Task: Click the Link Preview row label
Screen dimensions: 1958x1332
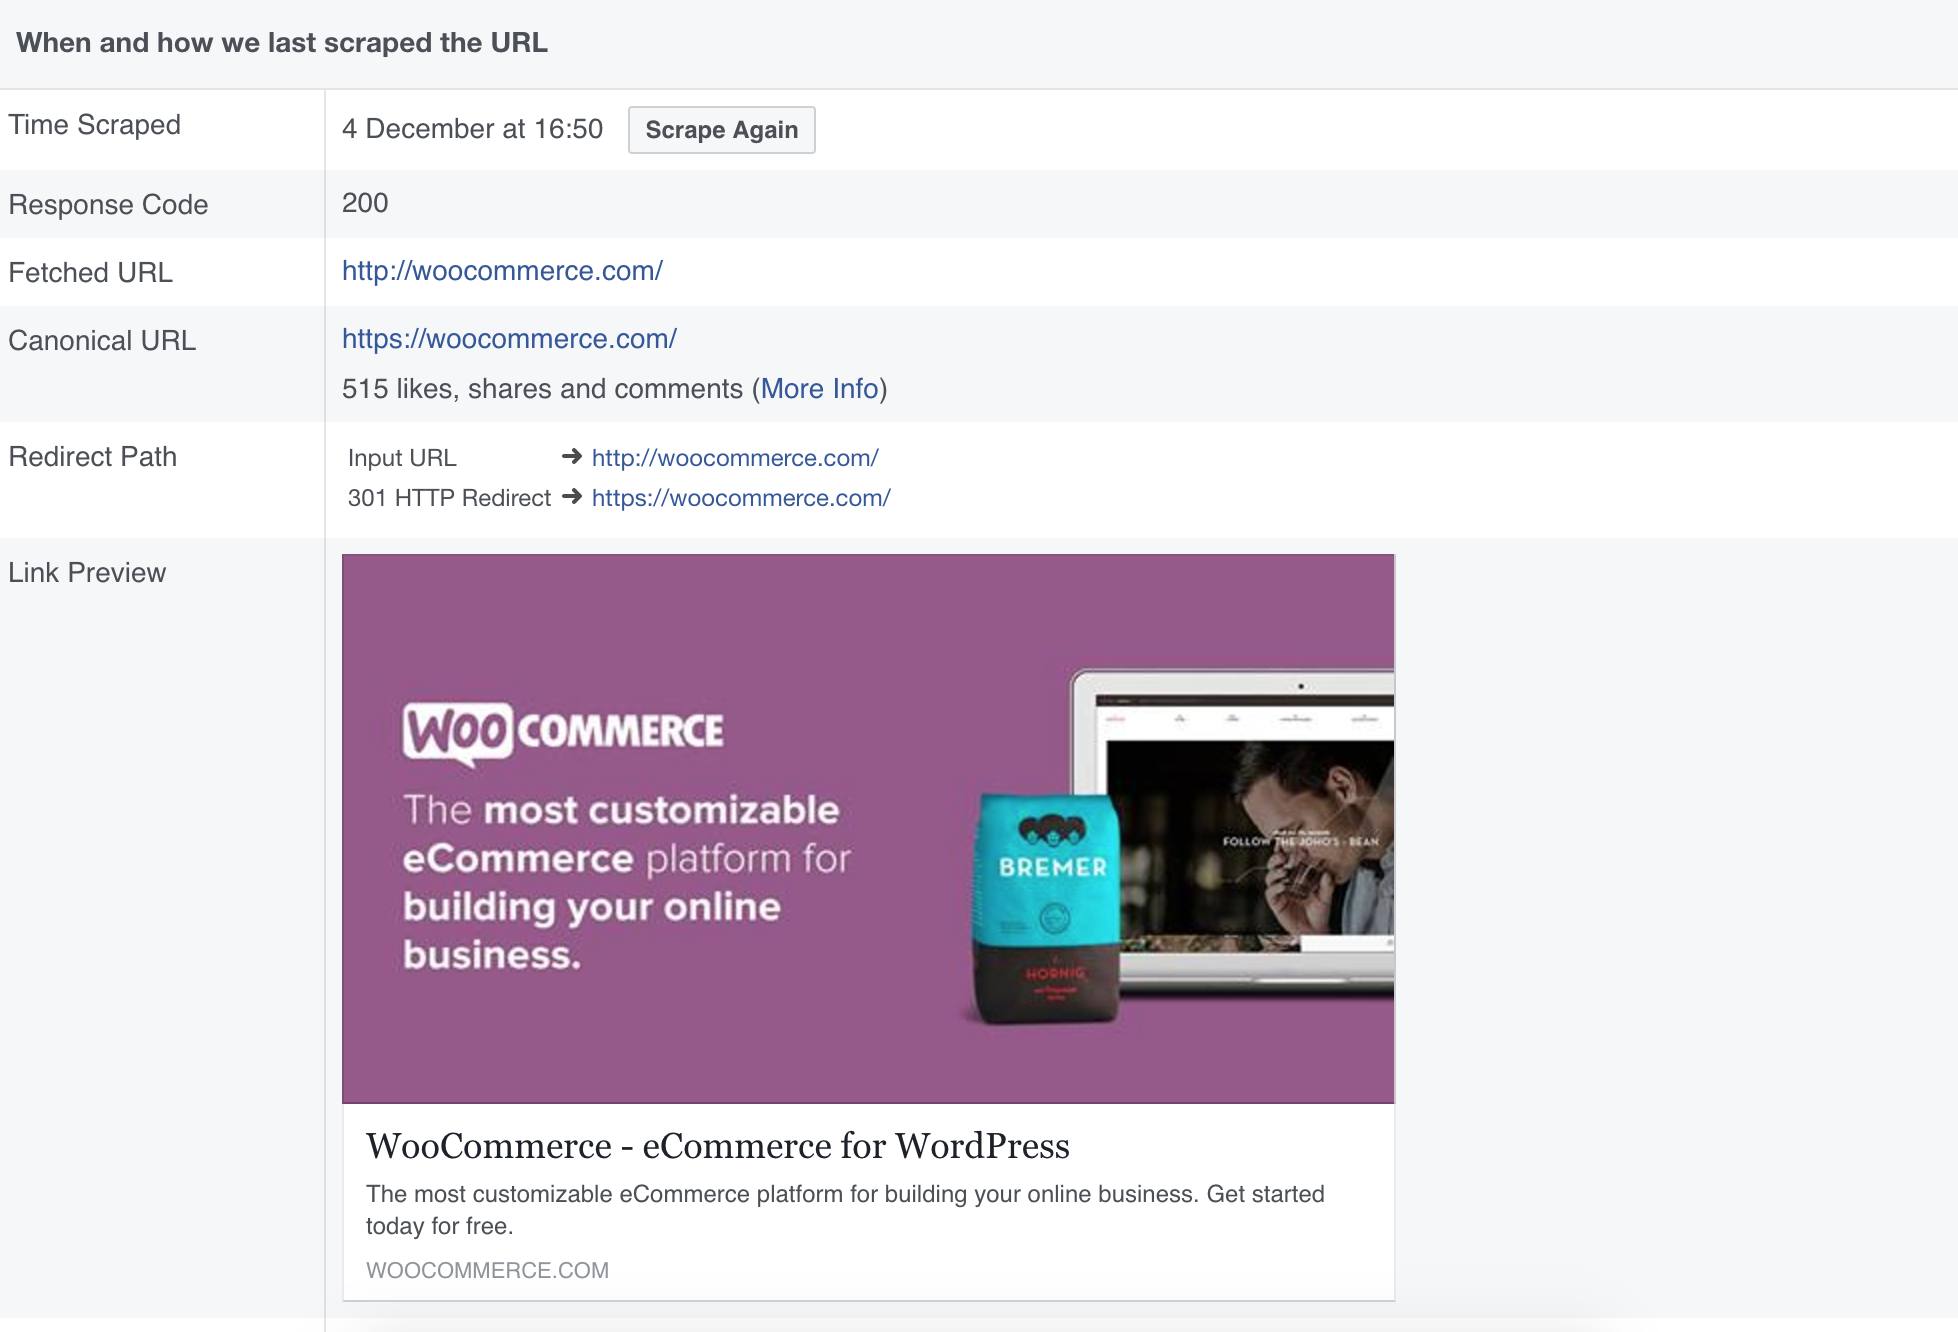Action: pyautogui.click(x=87, y=573)
